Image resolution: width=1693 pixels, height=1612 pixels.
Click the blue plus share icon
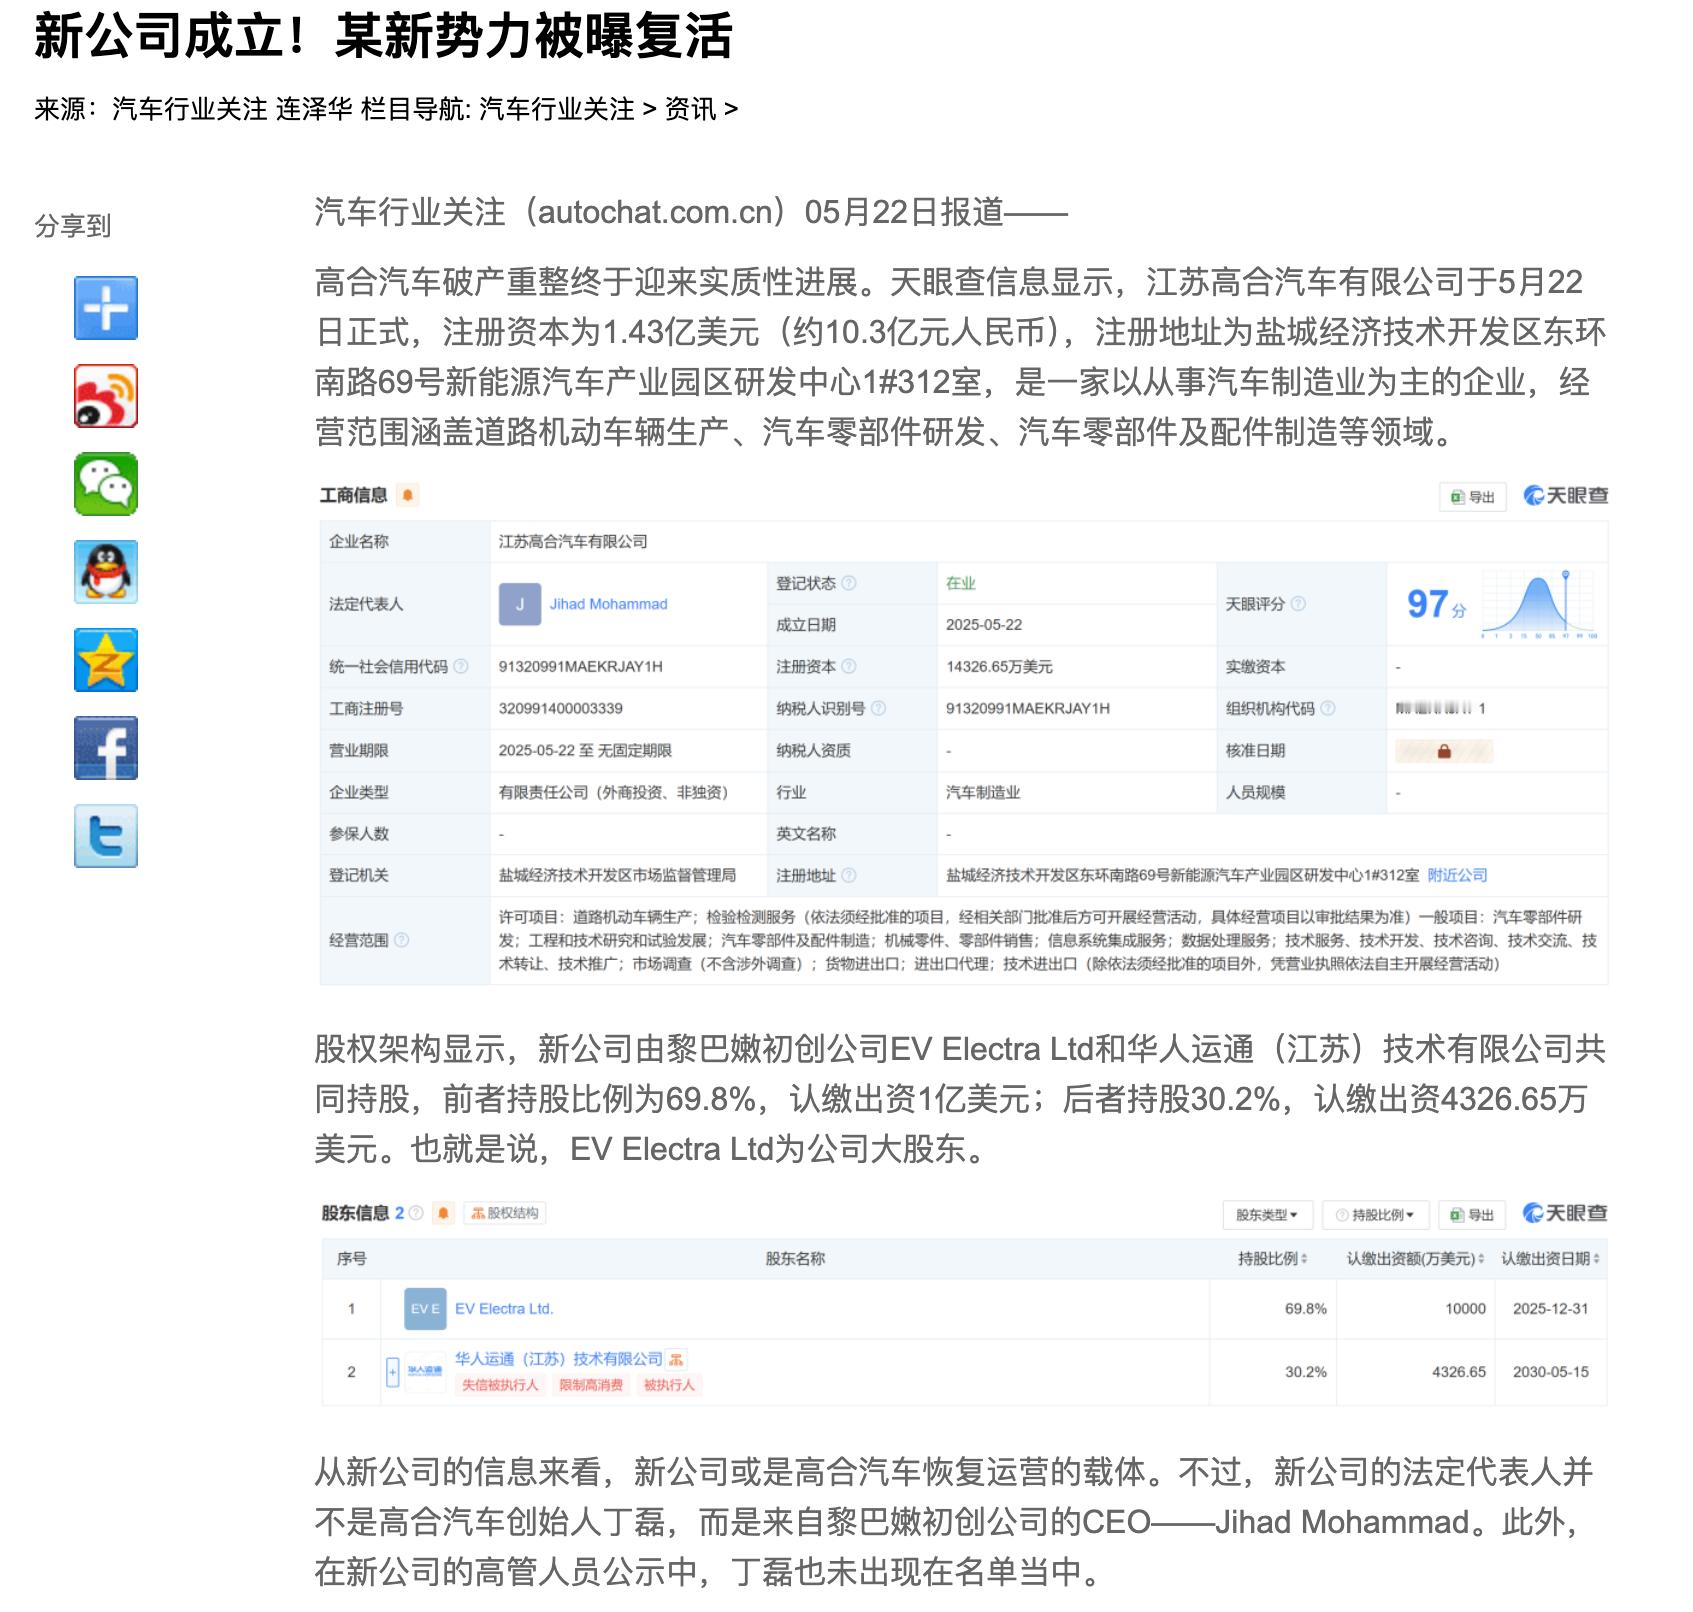(106, 308)
